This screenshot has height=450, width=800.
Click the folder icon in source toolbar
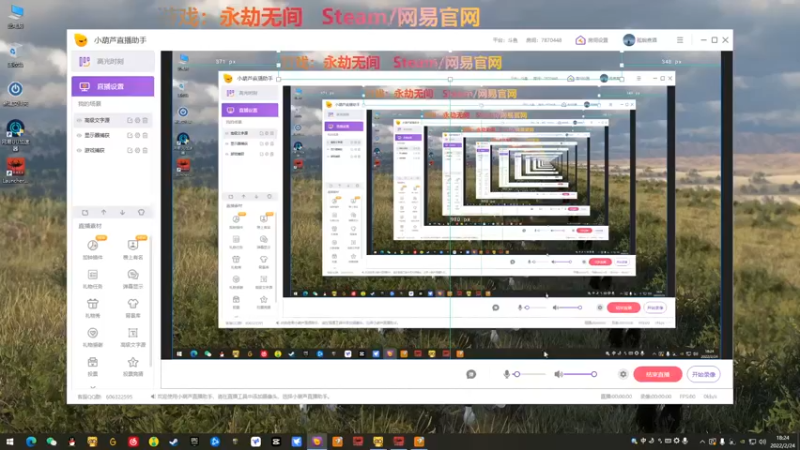pyautogui.click(x=85, y=212)
